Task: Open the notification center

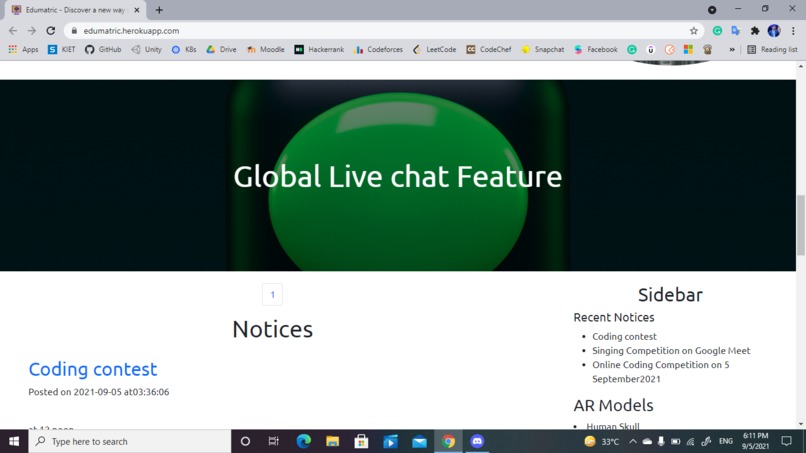Action: (x=786, y=441)
